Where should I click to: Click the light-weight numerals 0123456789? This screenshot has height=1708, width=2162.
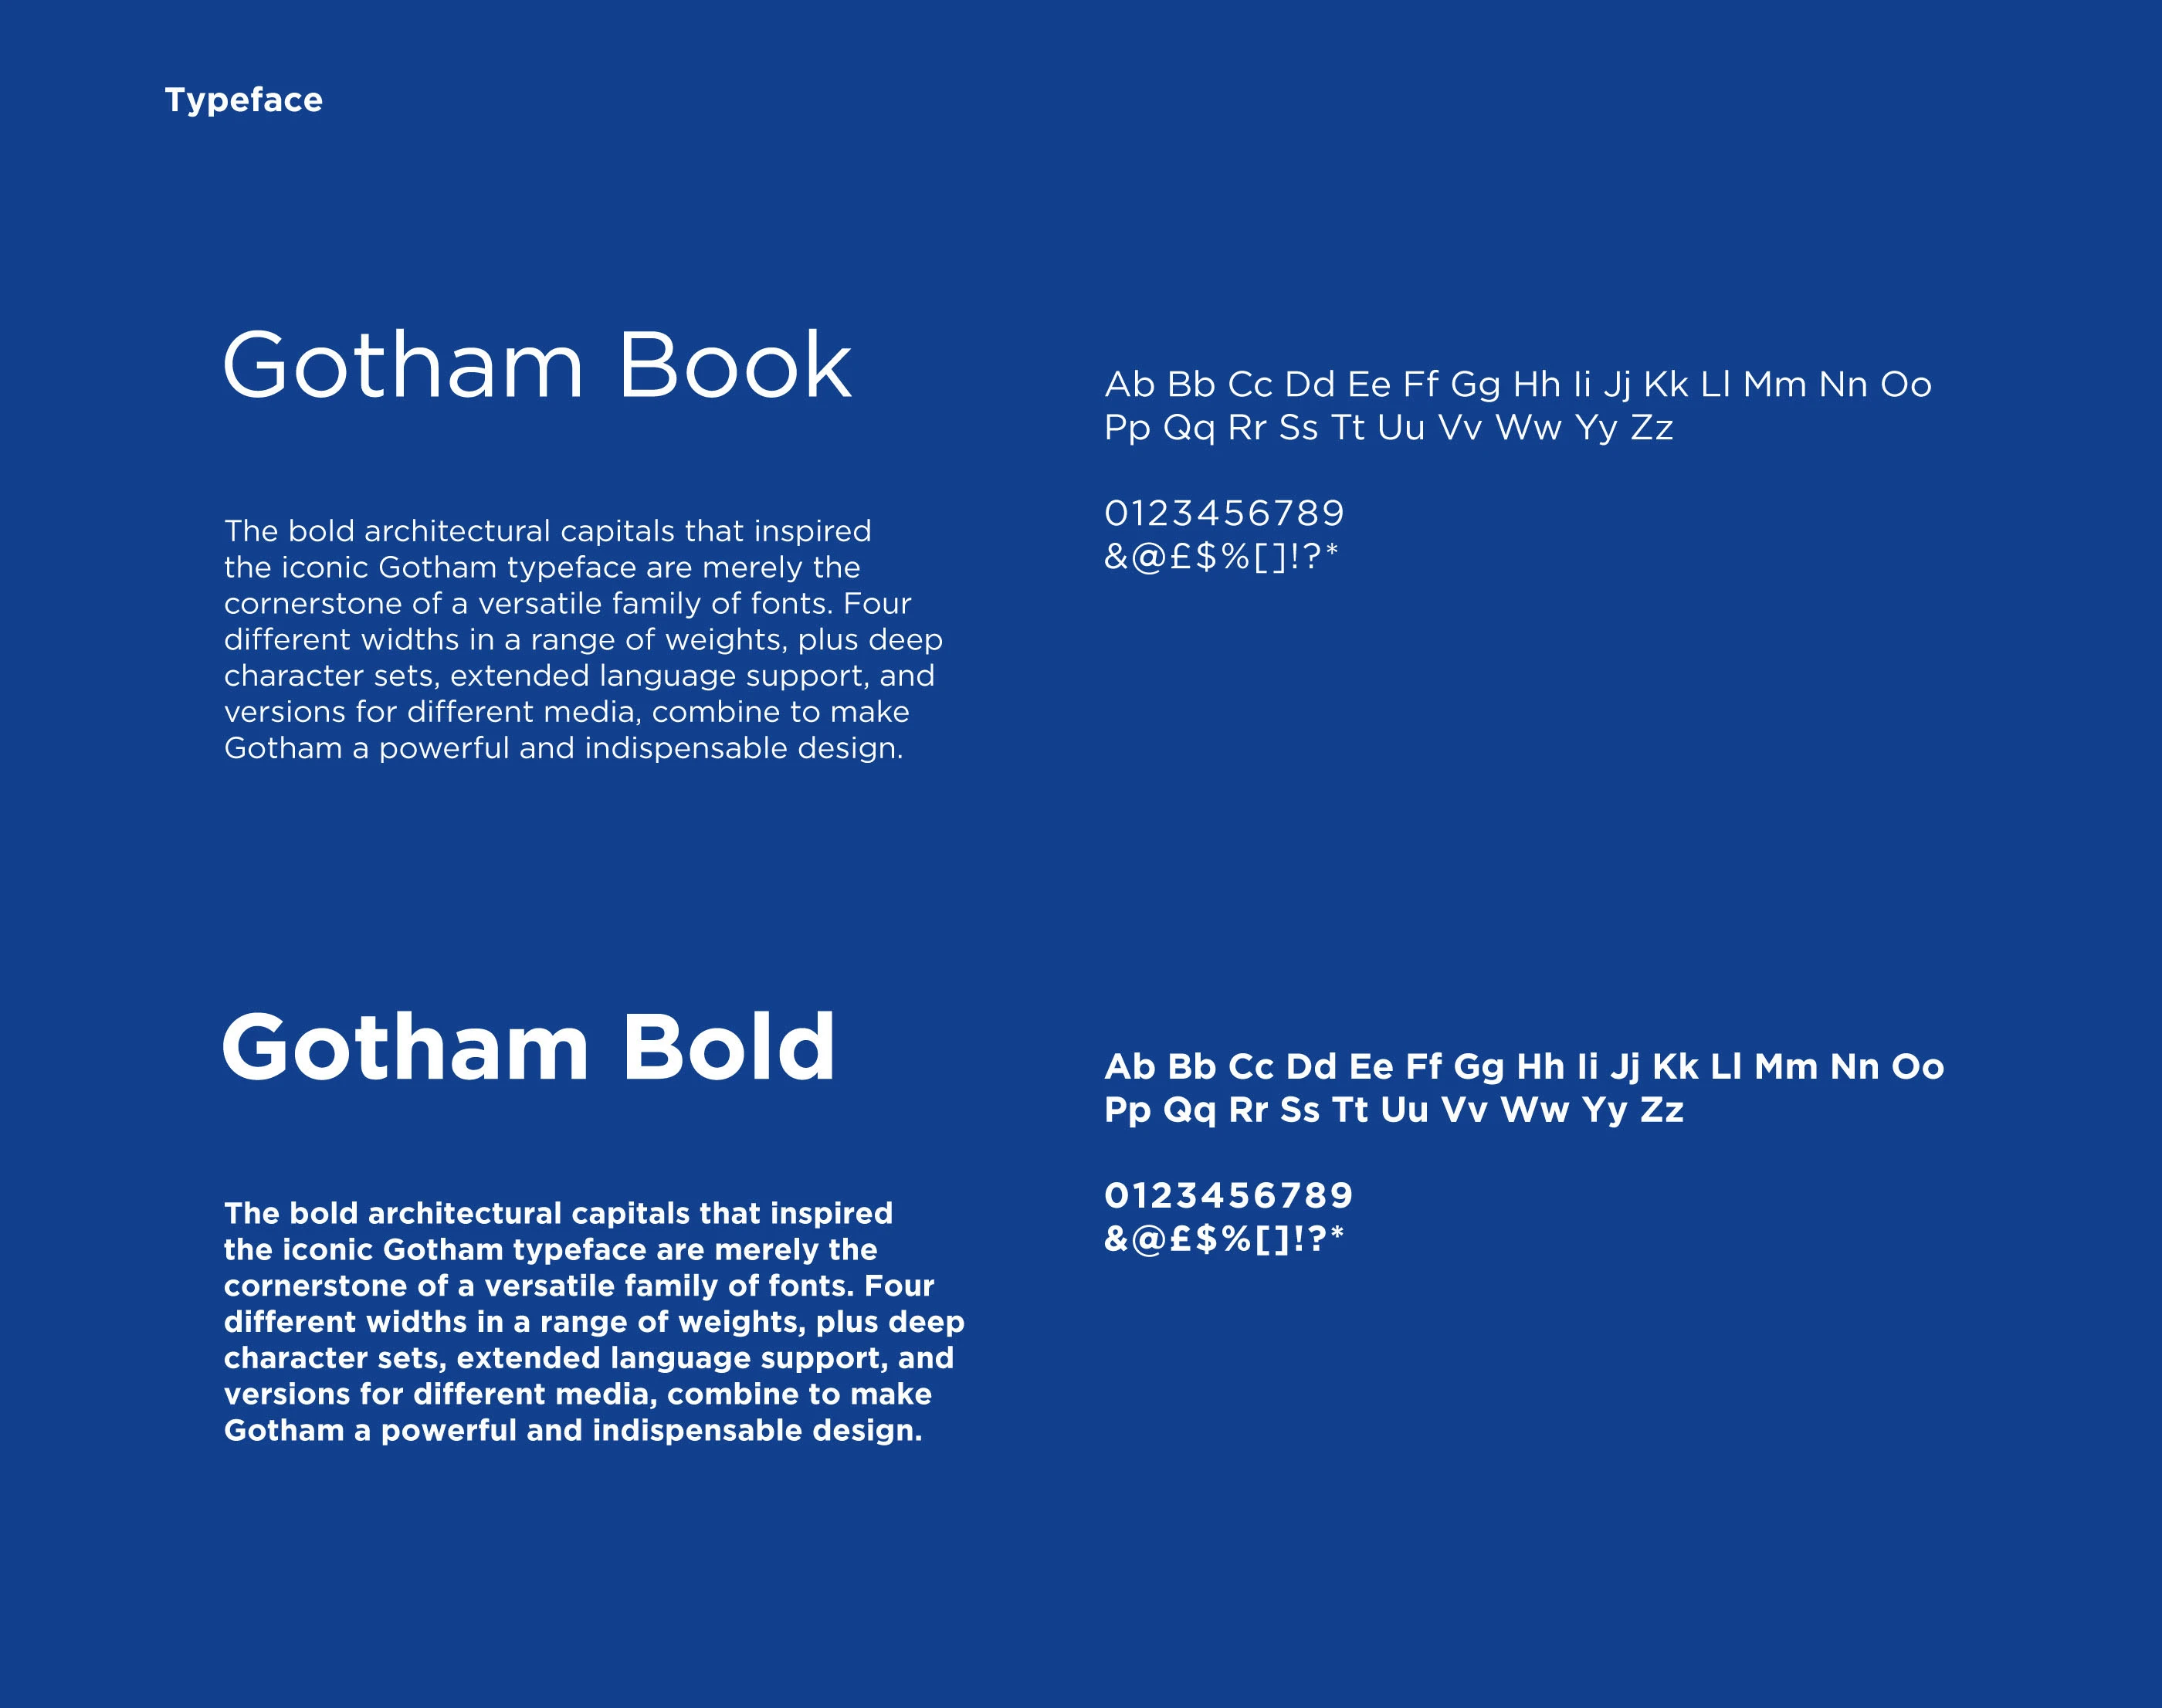click(1224, 513)
